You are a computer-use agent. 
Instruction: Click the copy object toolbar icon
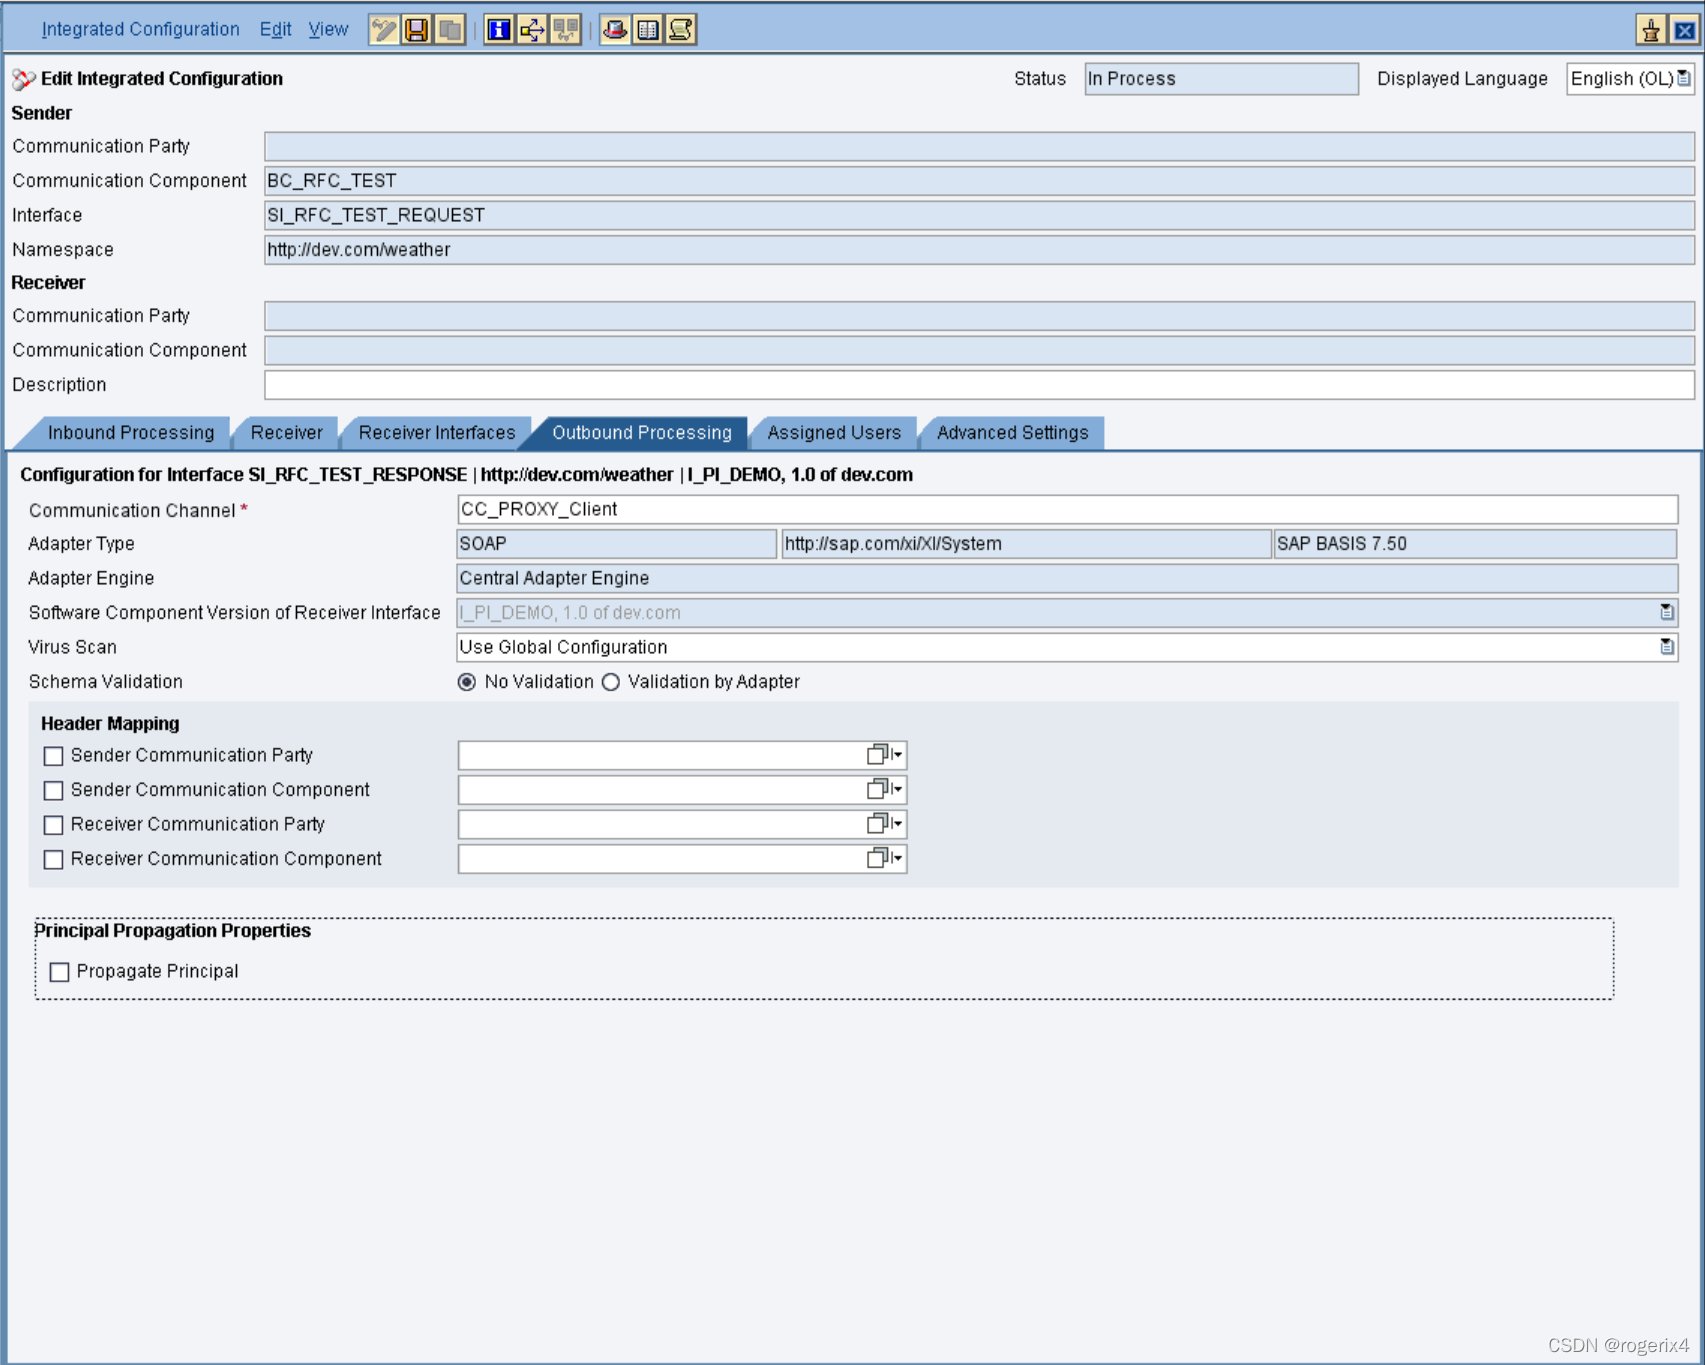451,30
